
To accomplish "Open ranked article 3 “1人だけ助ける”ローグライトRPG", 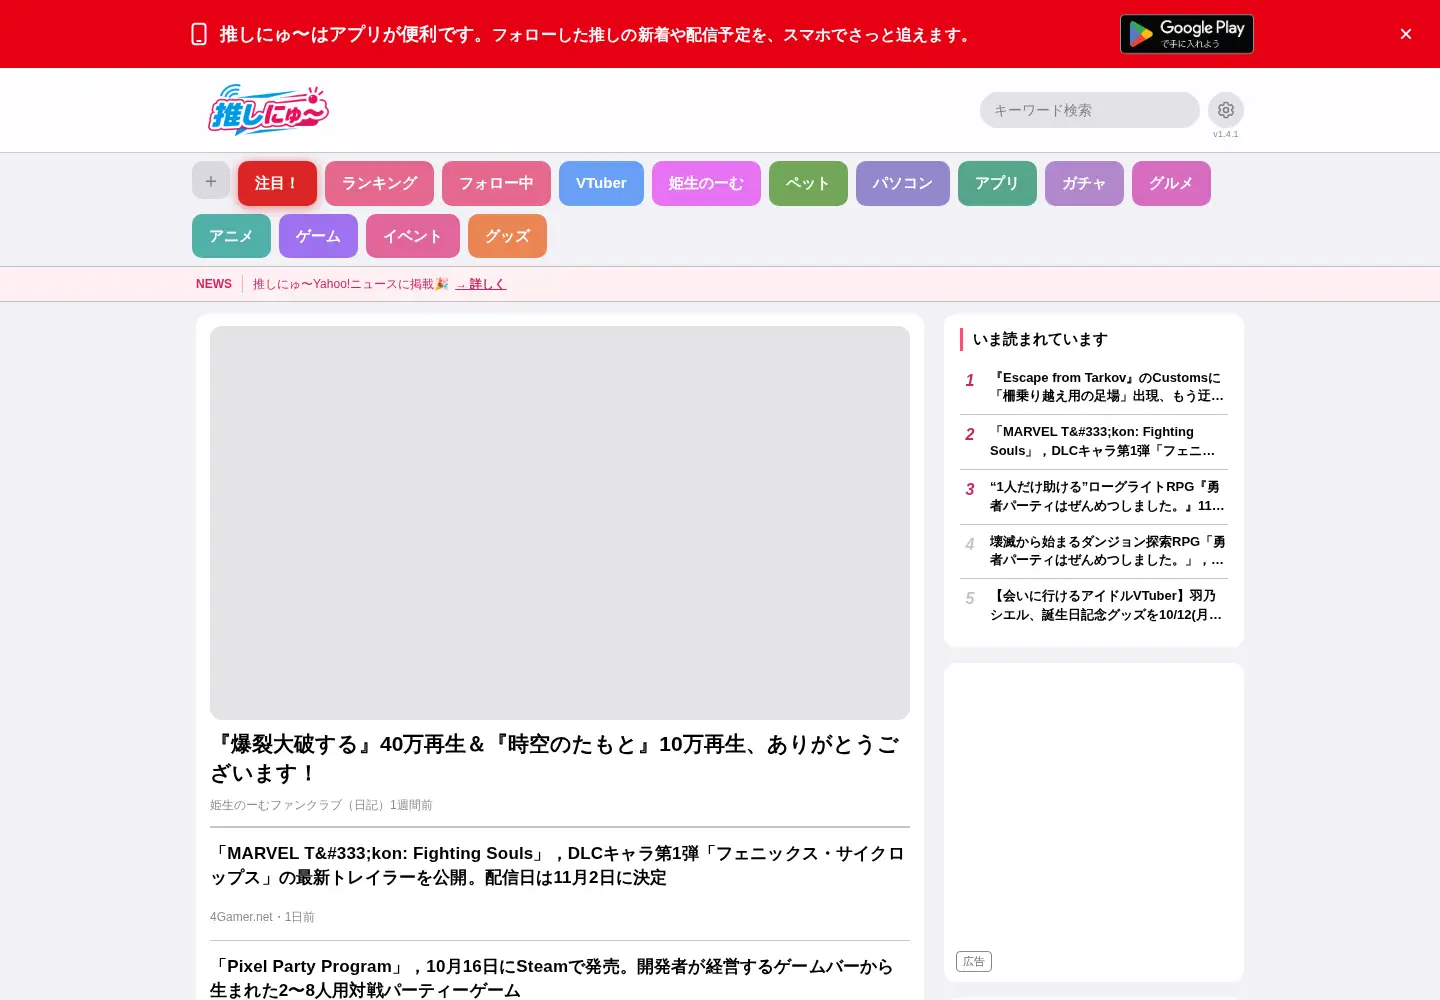I will click(x=1094, y=496).
